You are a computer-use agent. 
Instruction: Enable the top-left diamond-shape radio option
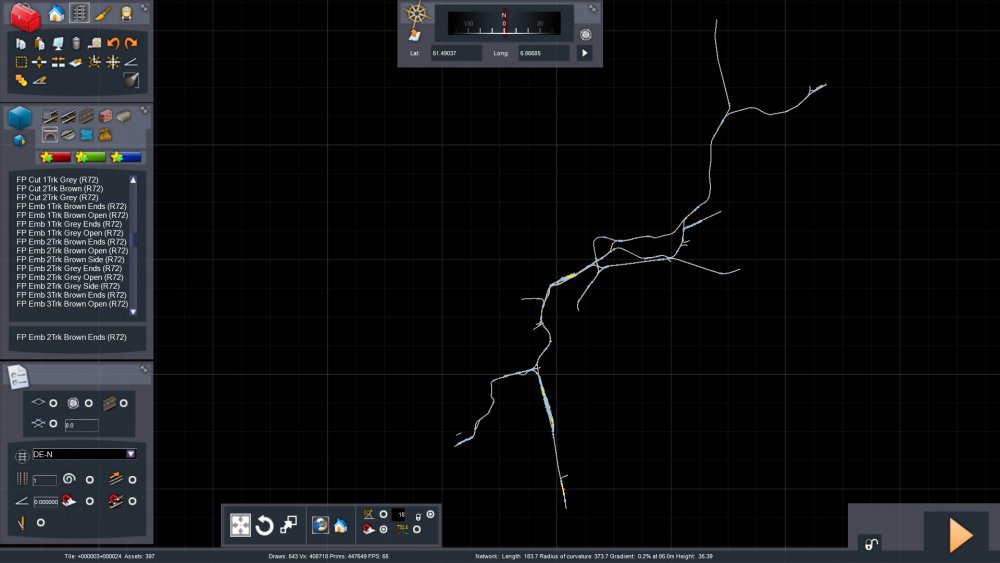tap(53, 403)
